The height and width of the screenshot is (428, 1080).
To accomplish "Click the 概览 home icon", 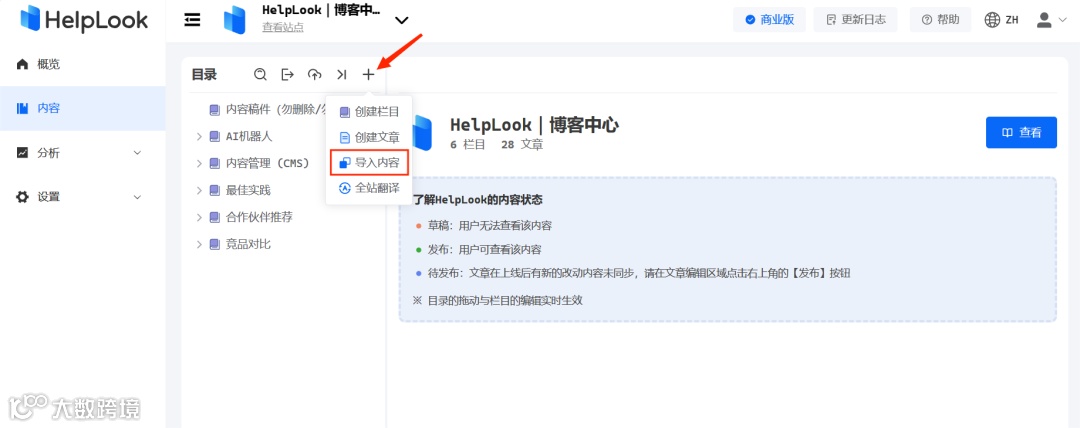I will click(23, 64).
